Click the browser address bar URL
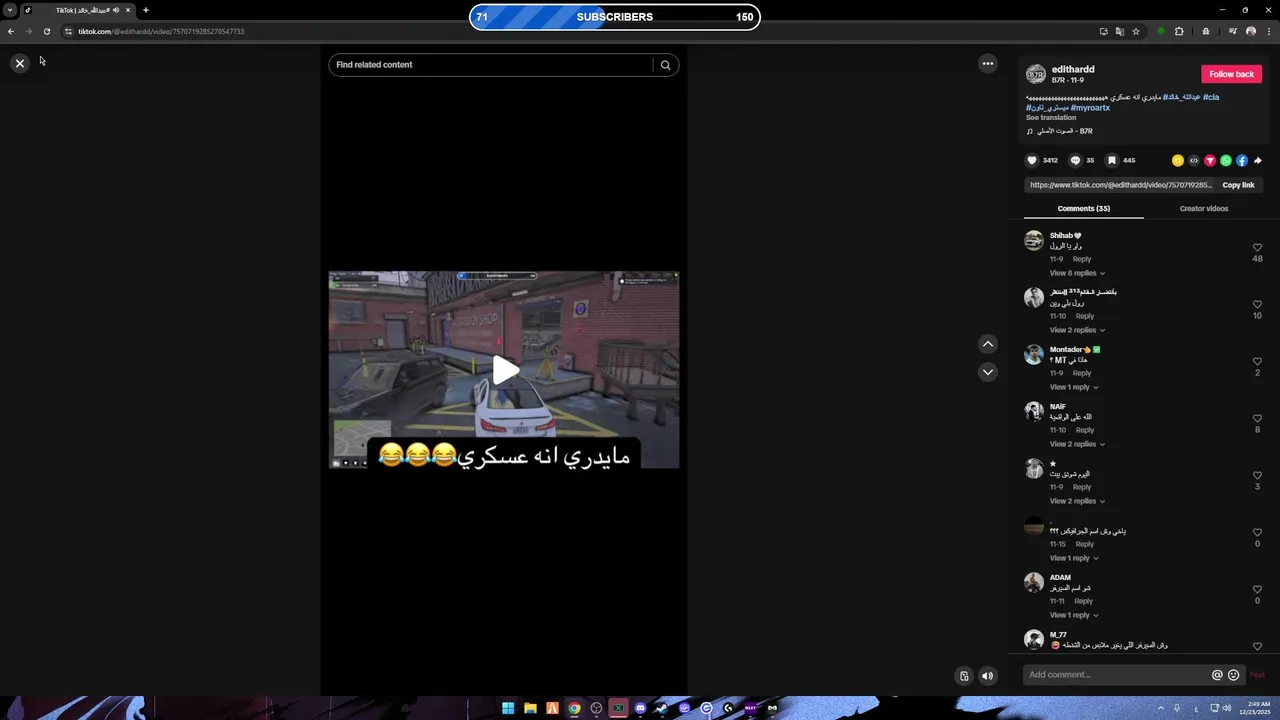The width and height of the screenshot is (1280, 720). (161, 31)
